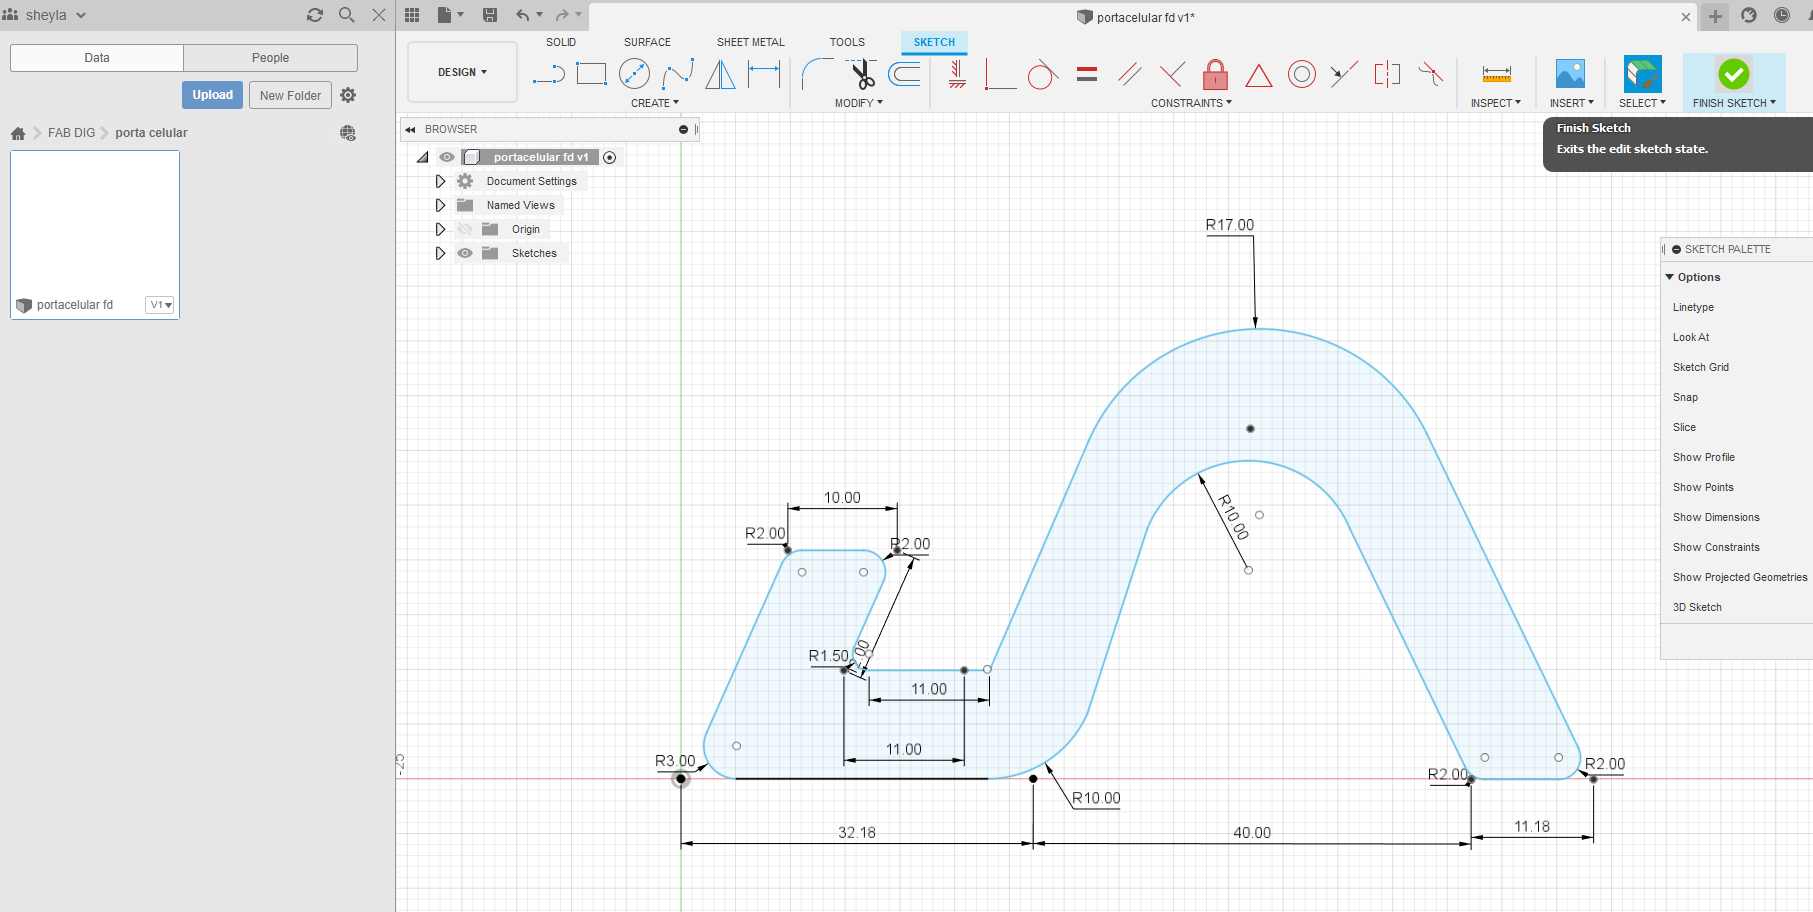Switch to the TOOLS tab
The width and height of the screenshot is (1813, 912).
coord(847,42)
